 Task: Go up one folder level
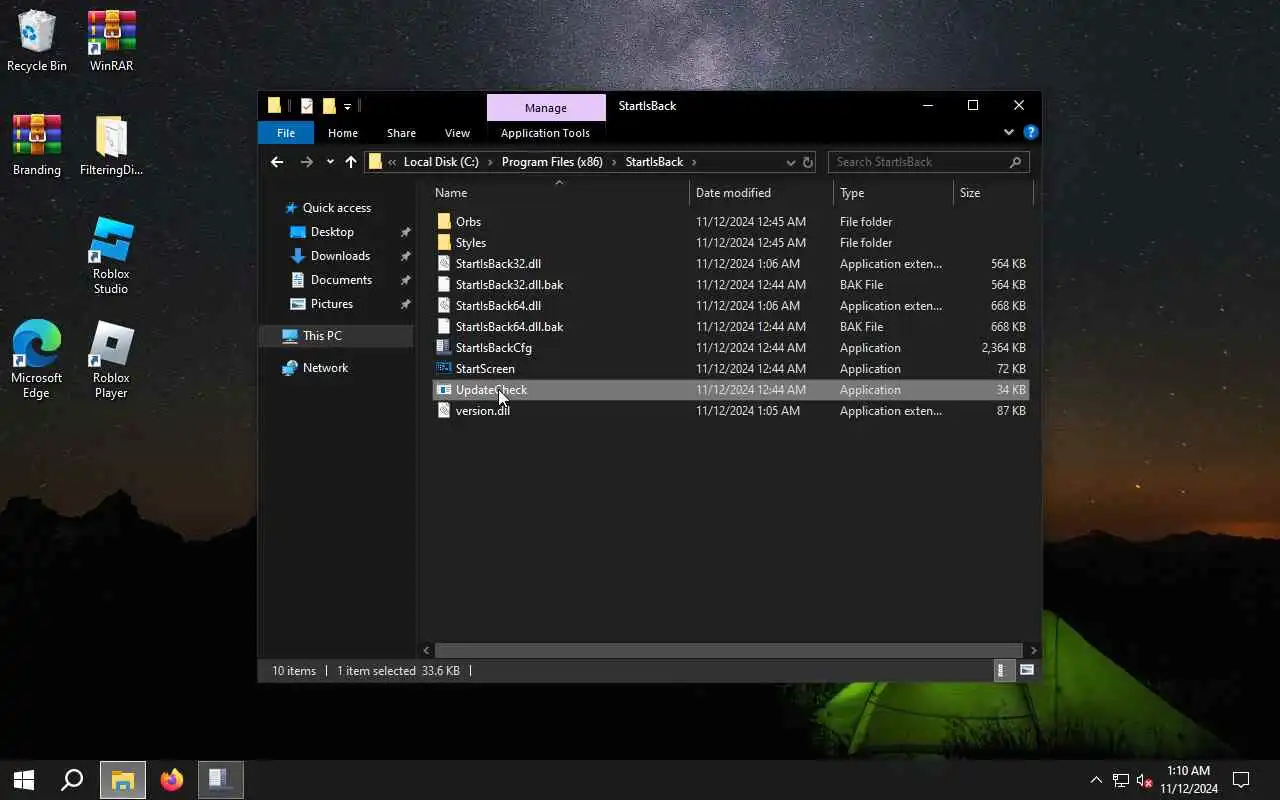pyautogui.click(x=350, y=162)
